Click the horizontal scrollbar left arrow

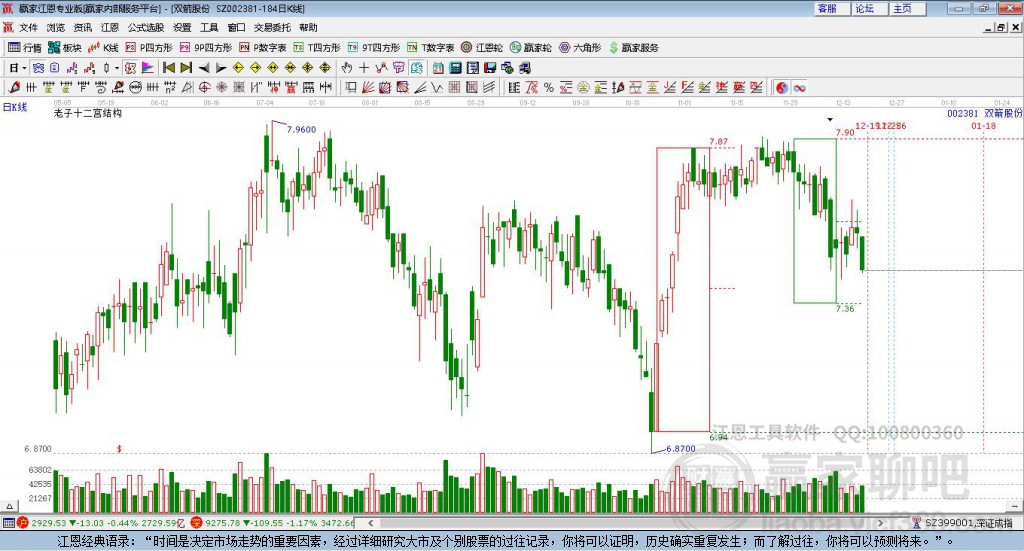(x=370, y=523)
